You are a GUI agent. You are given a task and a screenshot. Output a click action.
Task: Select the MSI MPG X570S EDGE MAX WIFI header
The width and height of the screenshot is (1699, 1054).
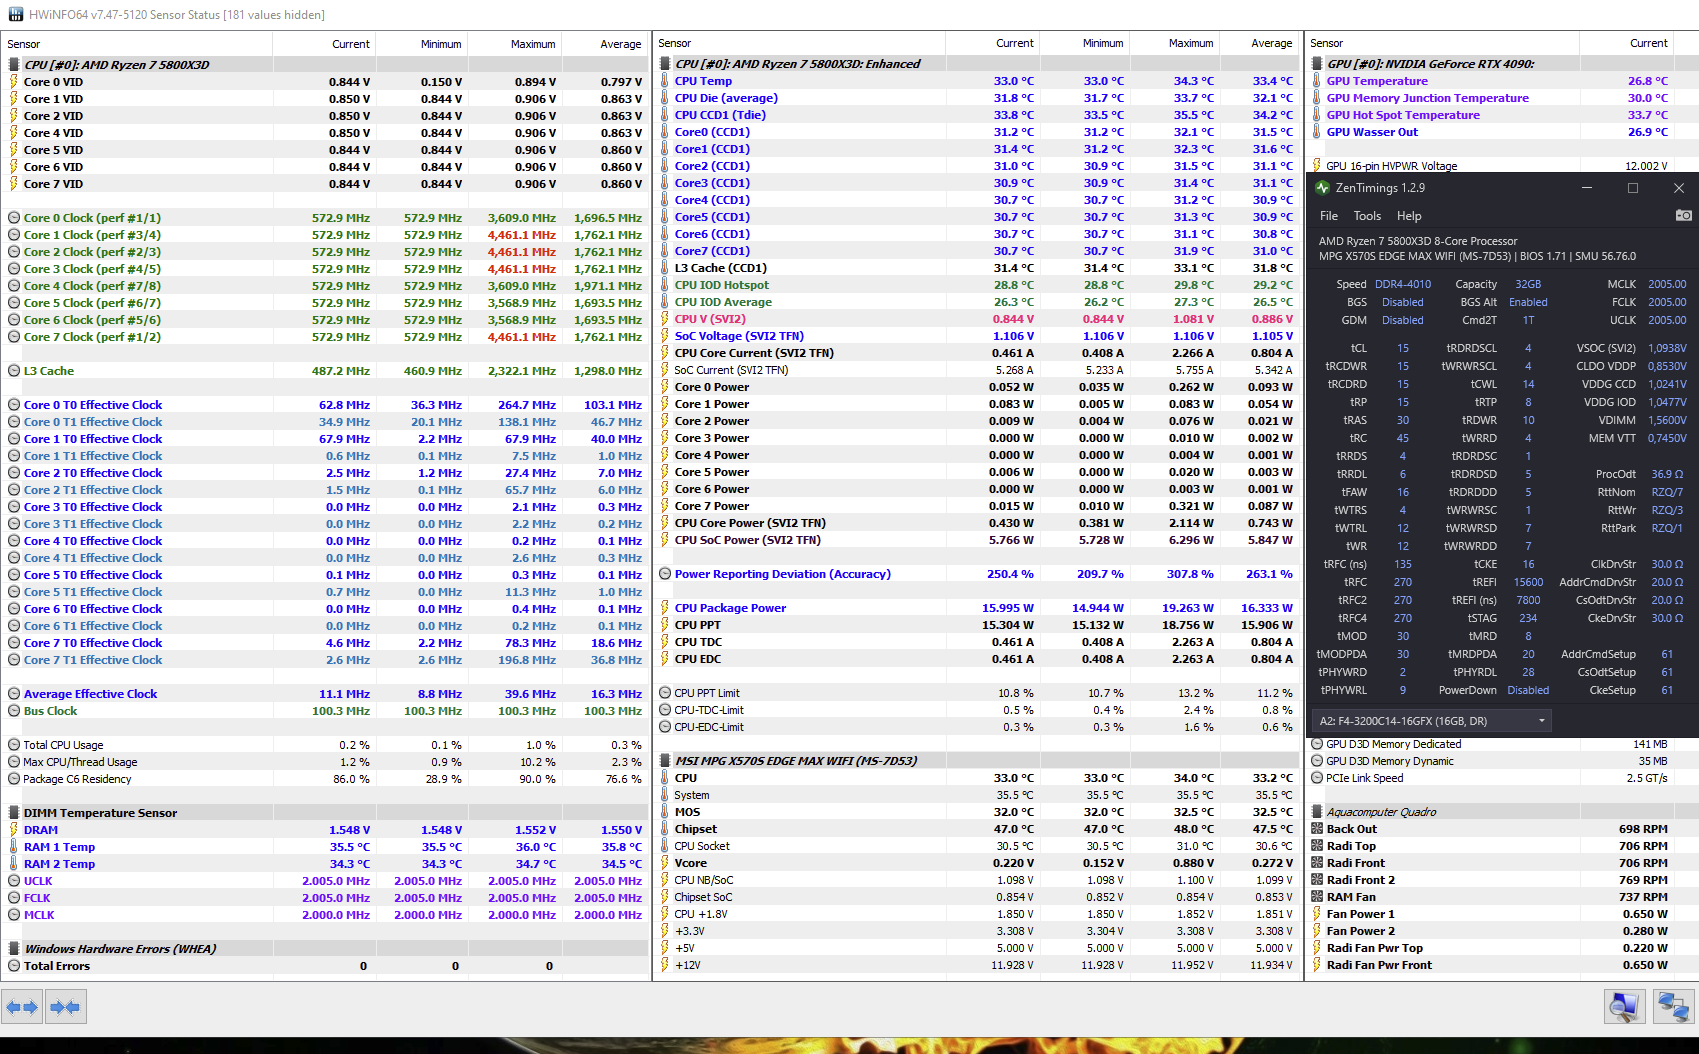click(977, 761)
